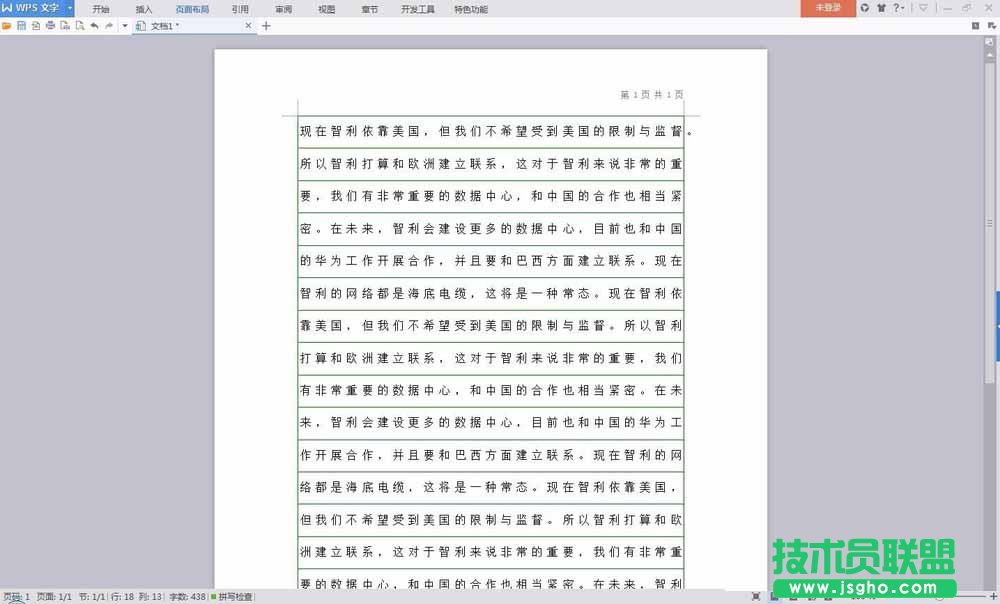Expand the quick access toolbar customization dropdown
1000x604 pixels.
click(x=124, y=26)
